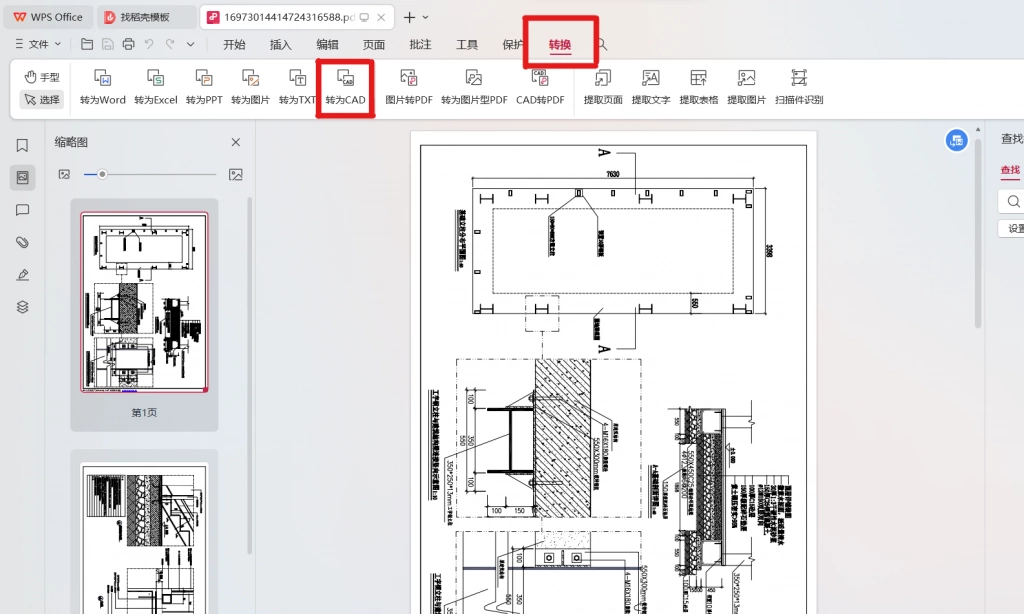Toggle the thumbnail panel sidebar icon

tap(22, 178)
